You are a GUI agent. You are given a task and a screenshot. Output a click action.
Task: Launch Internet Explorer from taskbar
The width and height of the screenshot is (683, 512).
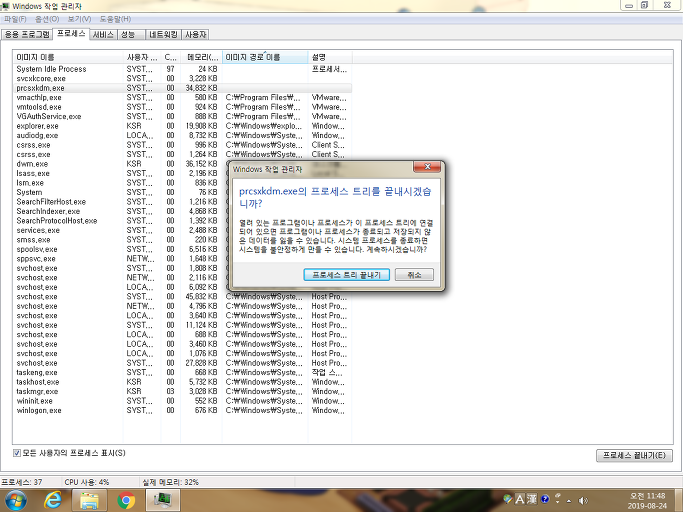pyautogui.click(x=53, y=501)
